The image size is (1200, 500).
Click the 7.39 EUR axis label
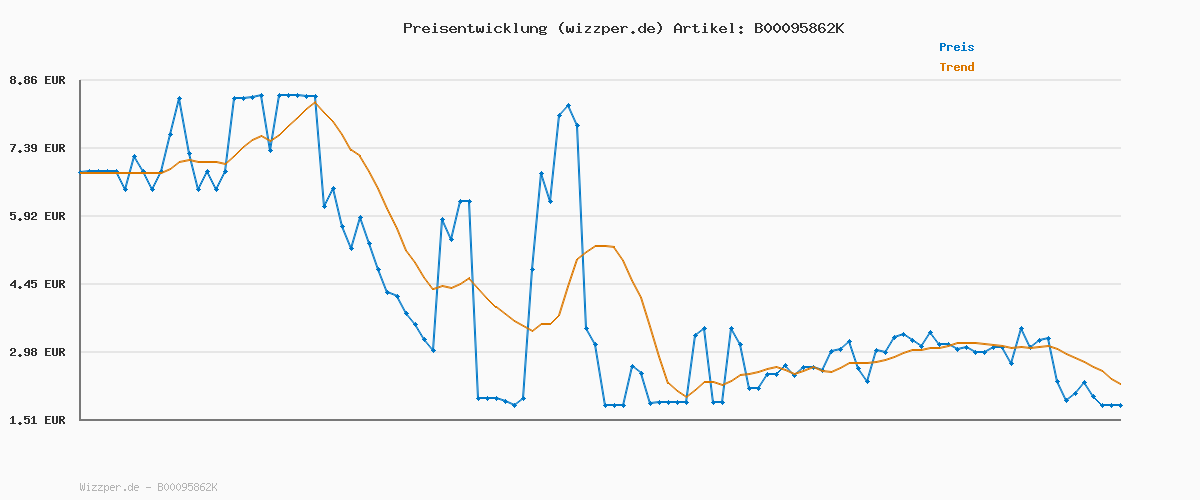(x=37, y=148)
